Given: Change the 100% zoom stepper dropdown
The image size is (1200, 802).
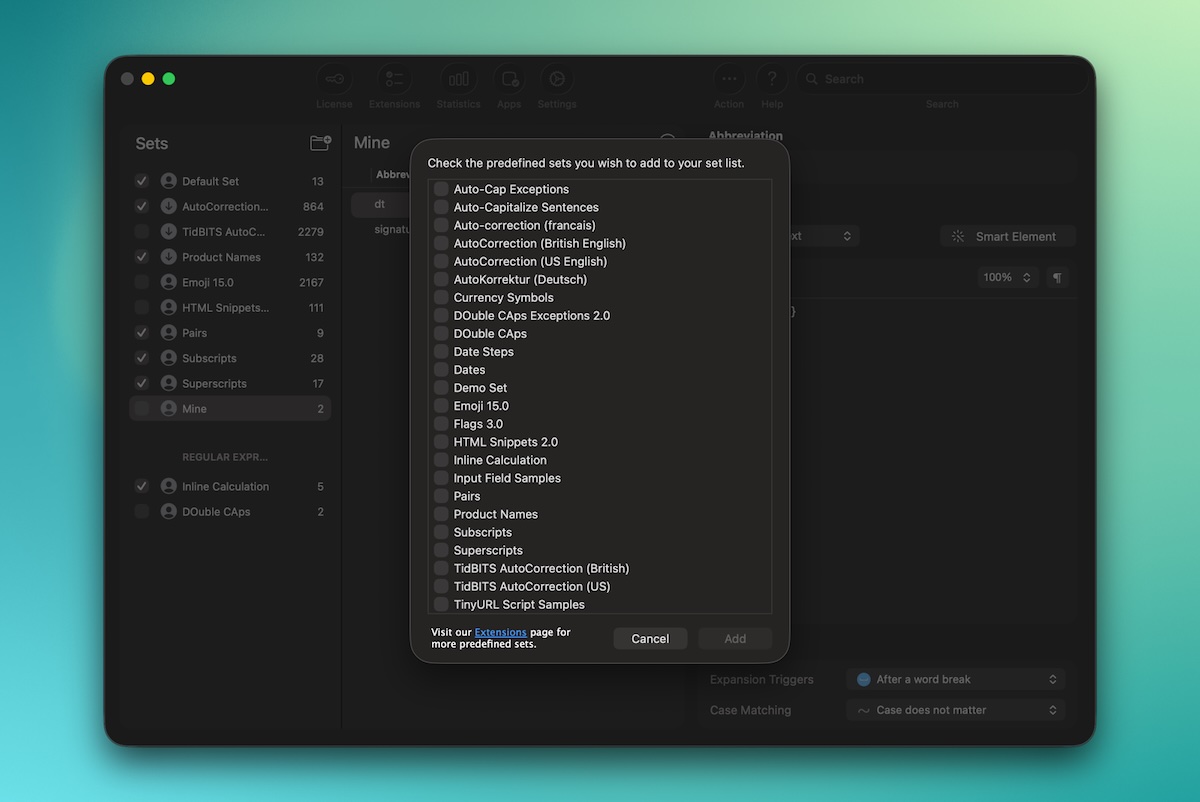Looking at the screenshot, I should [1007, 278].
